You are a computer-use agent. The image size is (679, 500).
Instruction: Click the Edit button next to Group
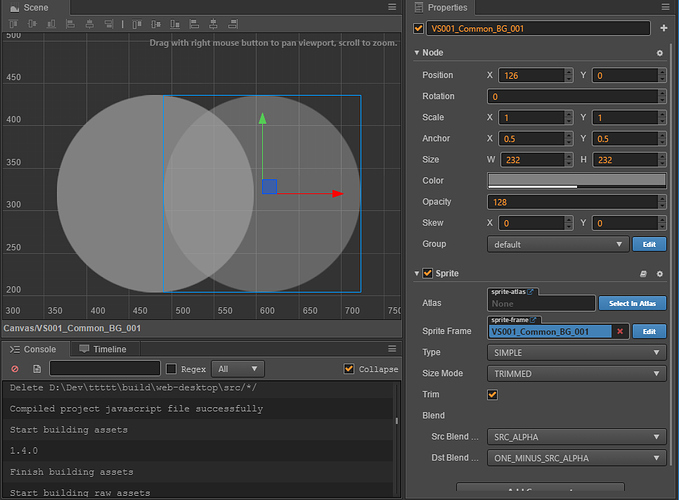point(648,244)
